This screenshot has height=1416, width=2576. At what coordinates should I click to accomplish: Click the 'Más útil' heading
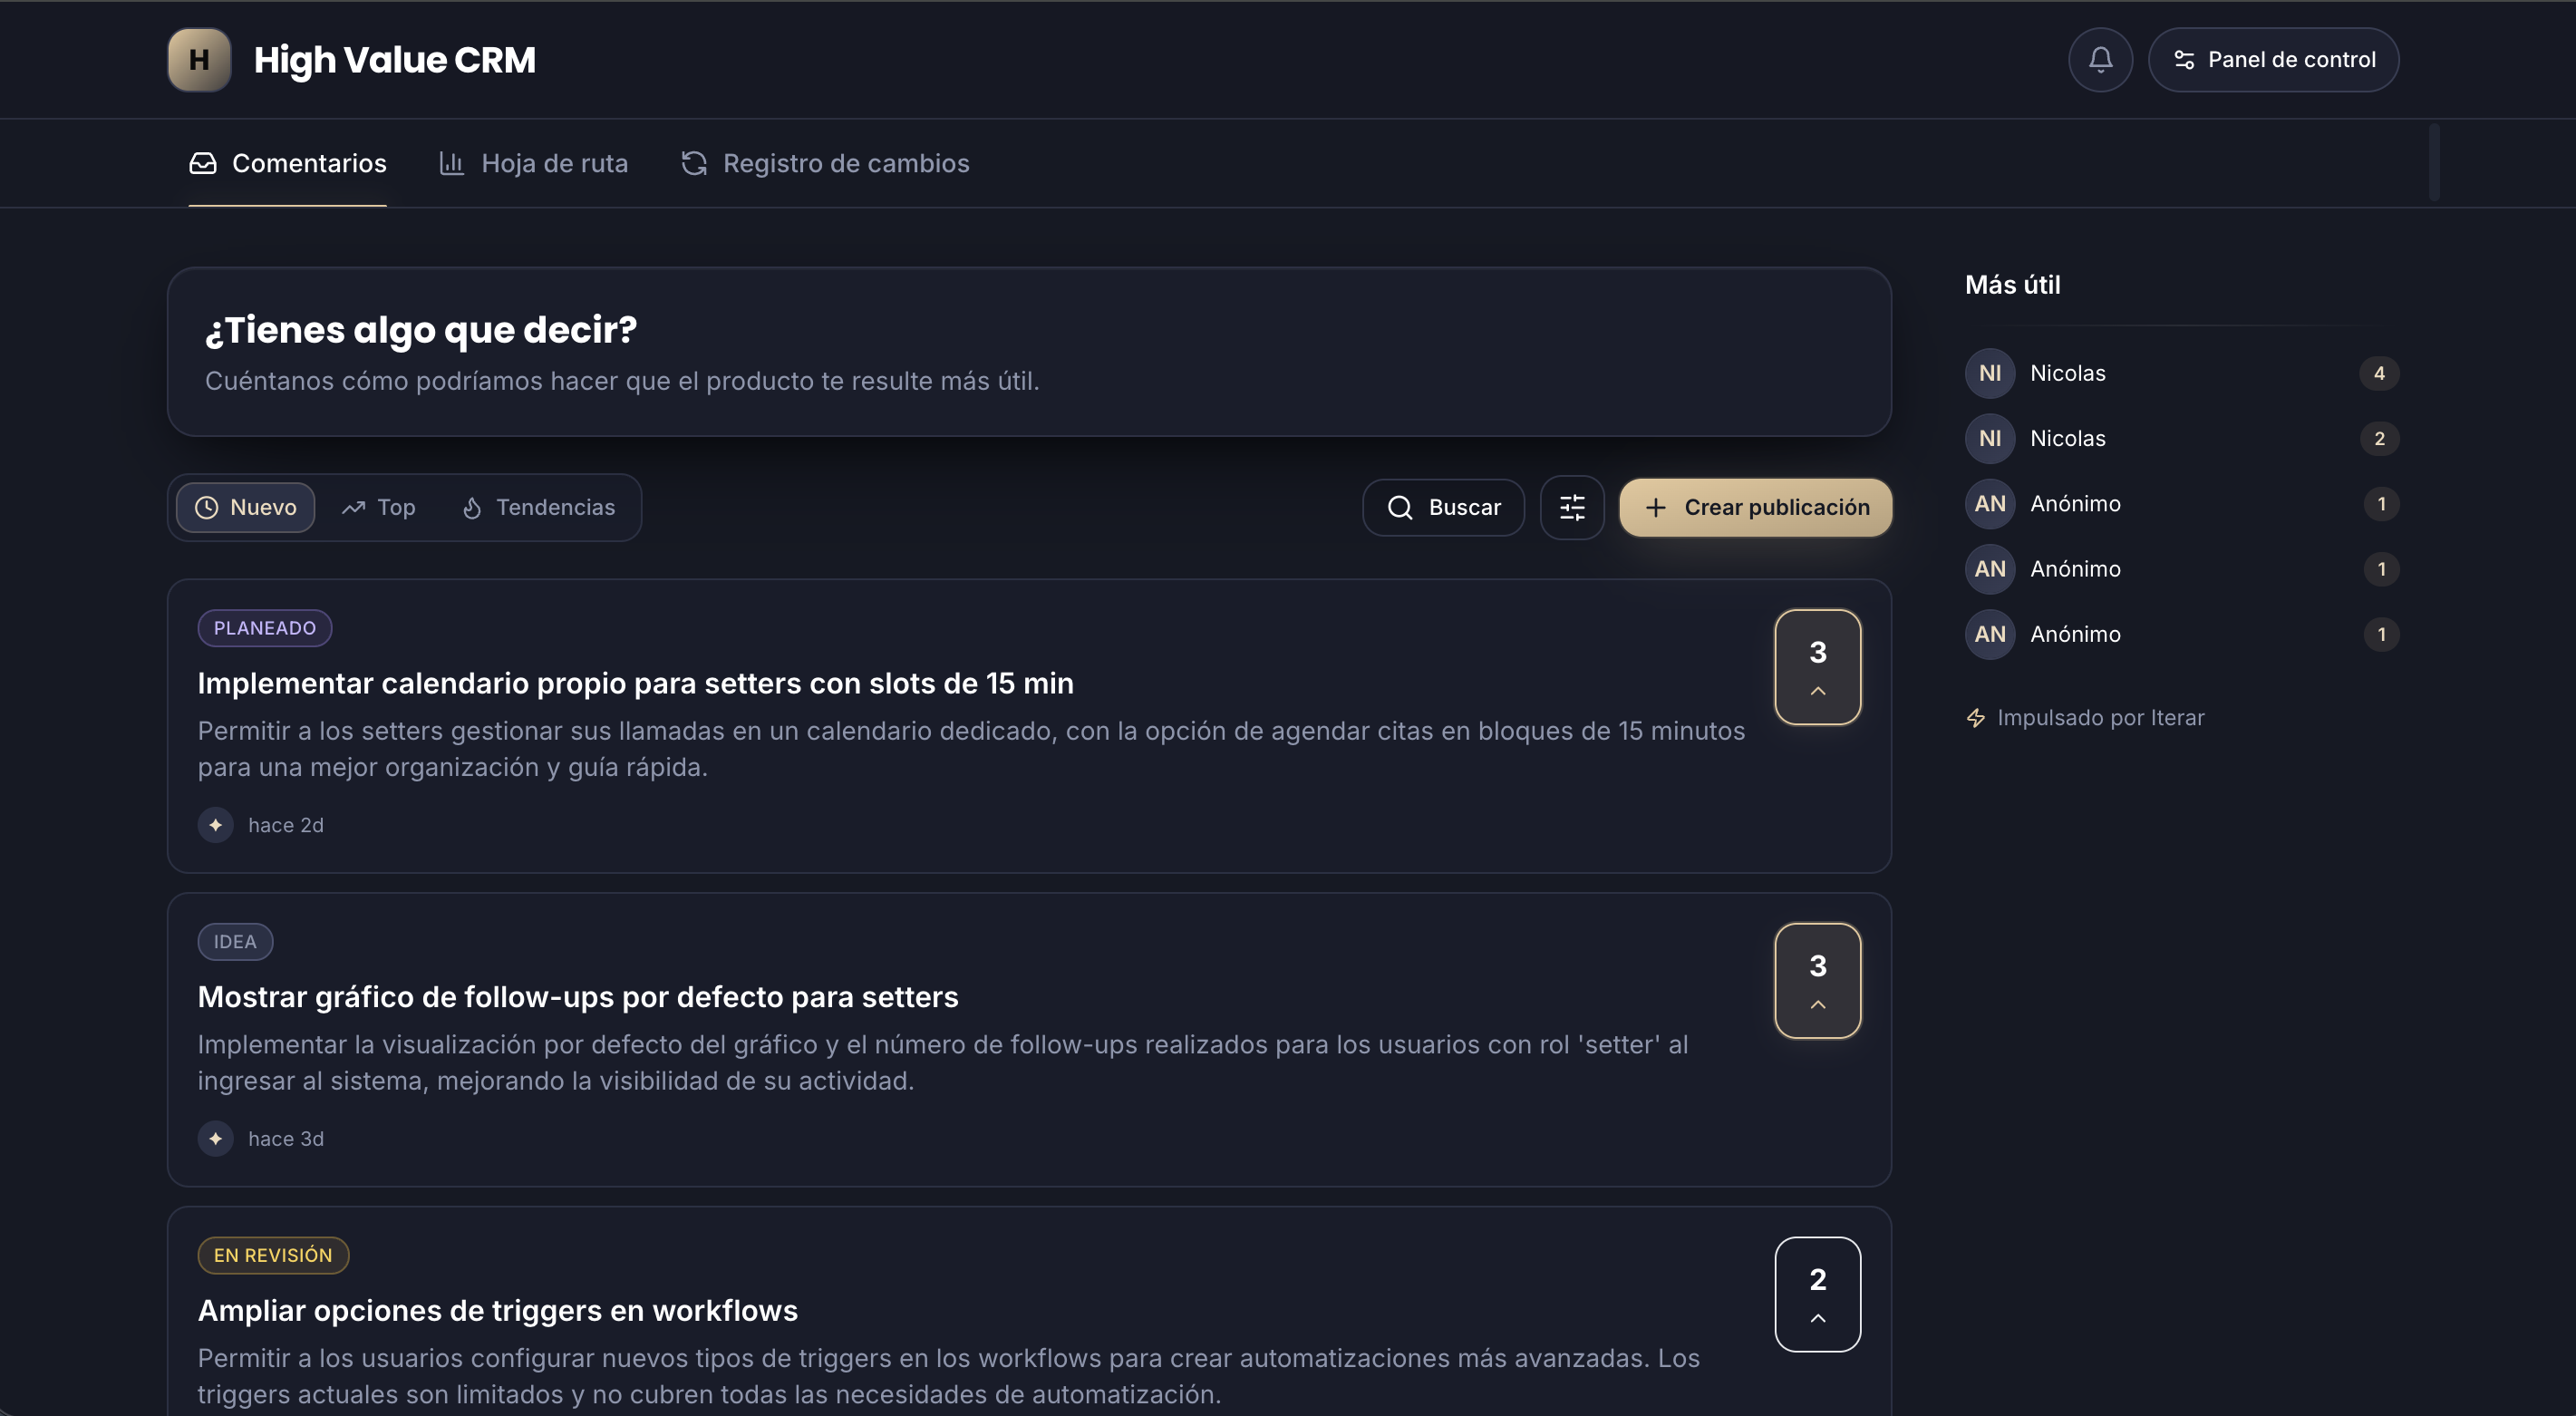coord(2013,285)
